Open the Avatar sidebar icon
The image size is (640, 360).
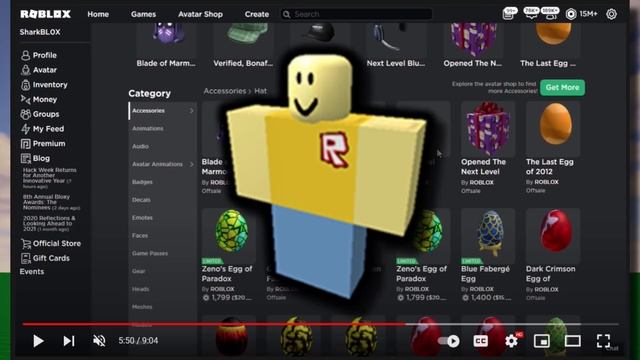(x=25, y=70)
